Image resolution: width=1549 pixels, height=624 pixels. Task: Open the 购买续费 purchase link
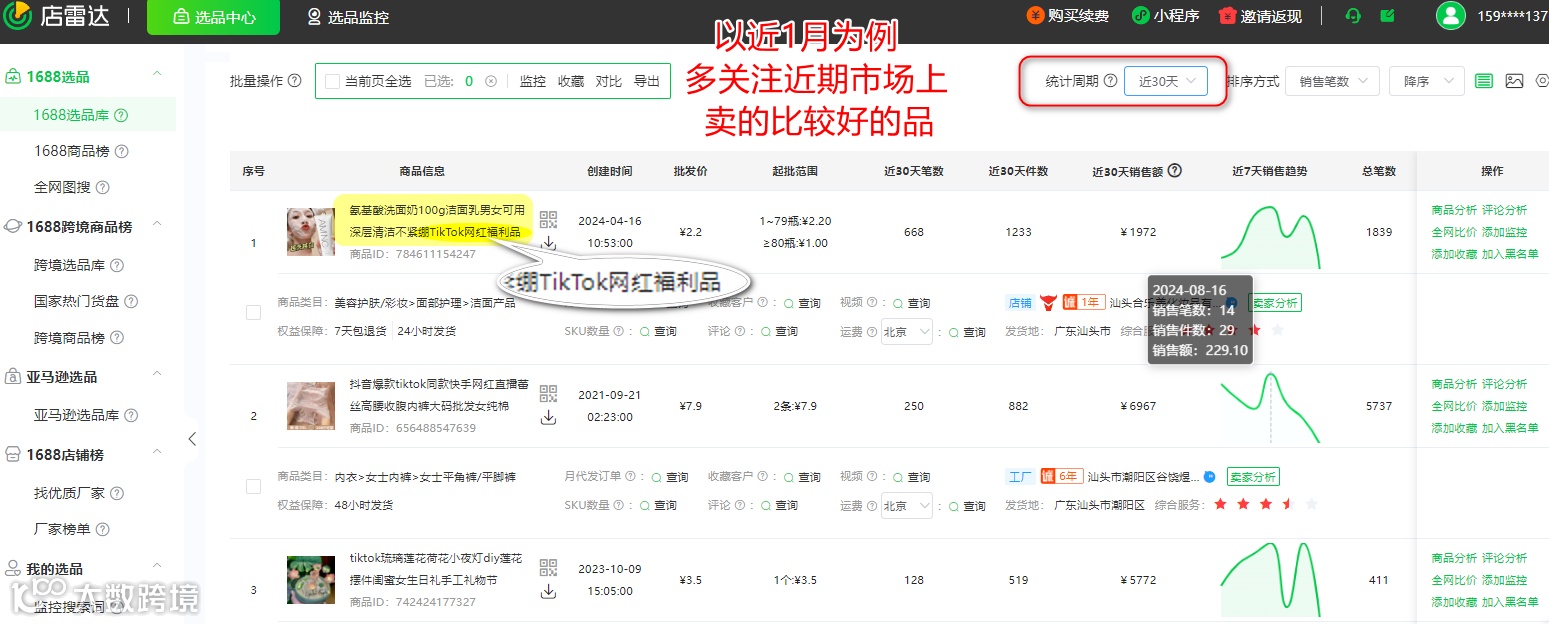coord(1068,17)
